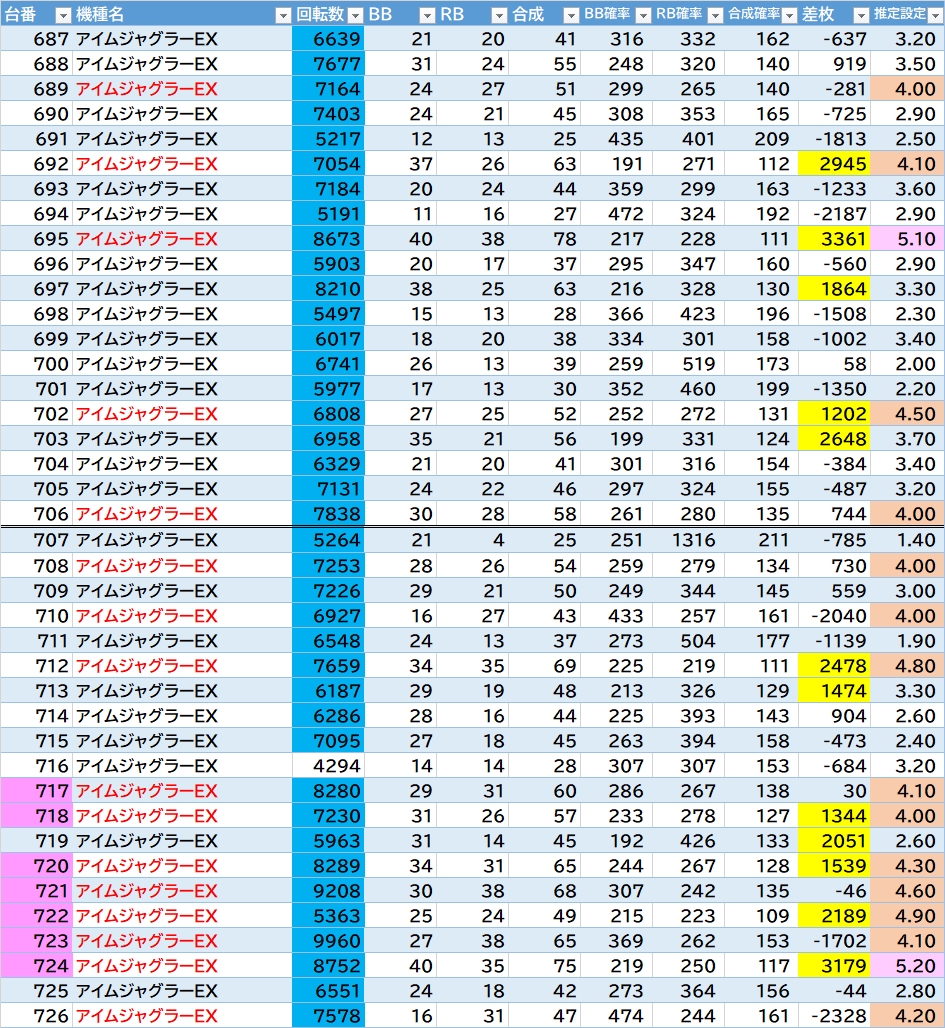Select 推定設定 cell 5.20
The width and height of the screenshot is (945, 1028).
[x=908, y=966]
